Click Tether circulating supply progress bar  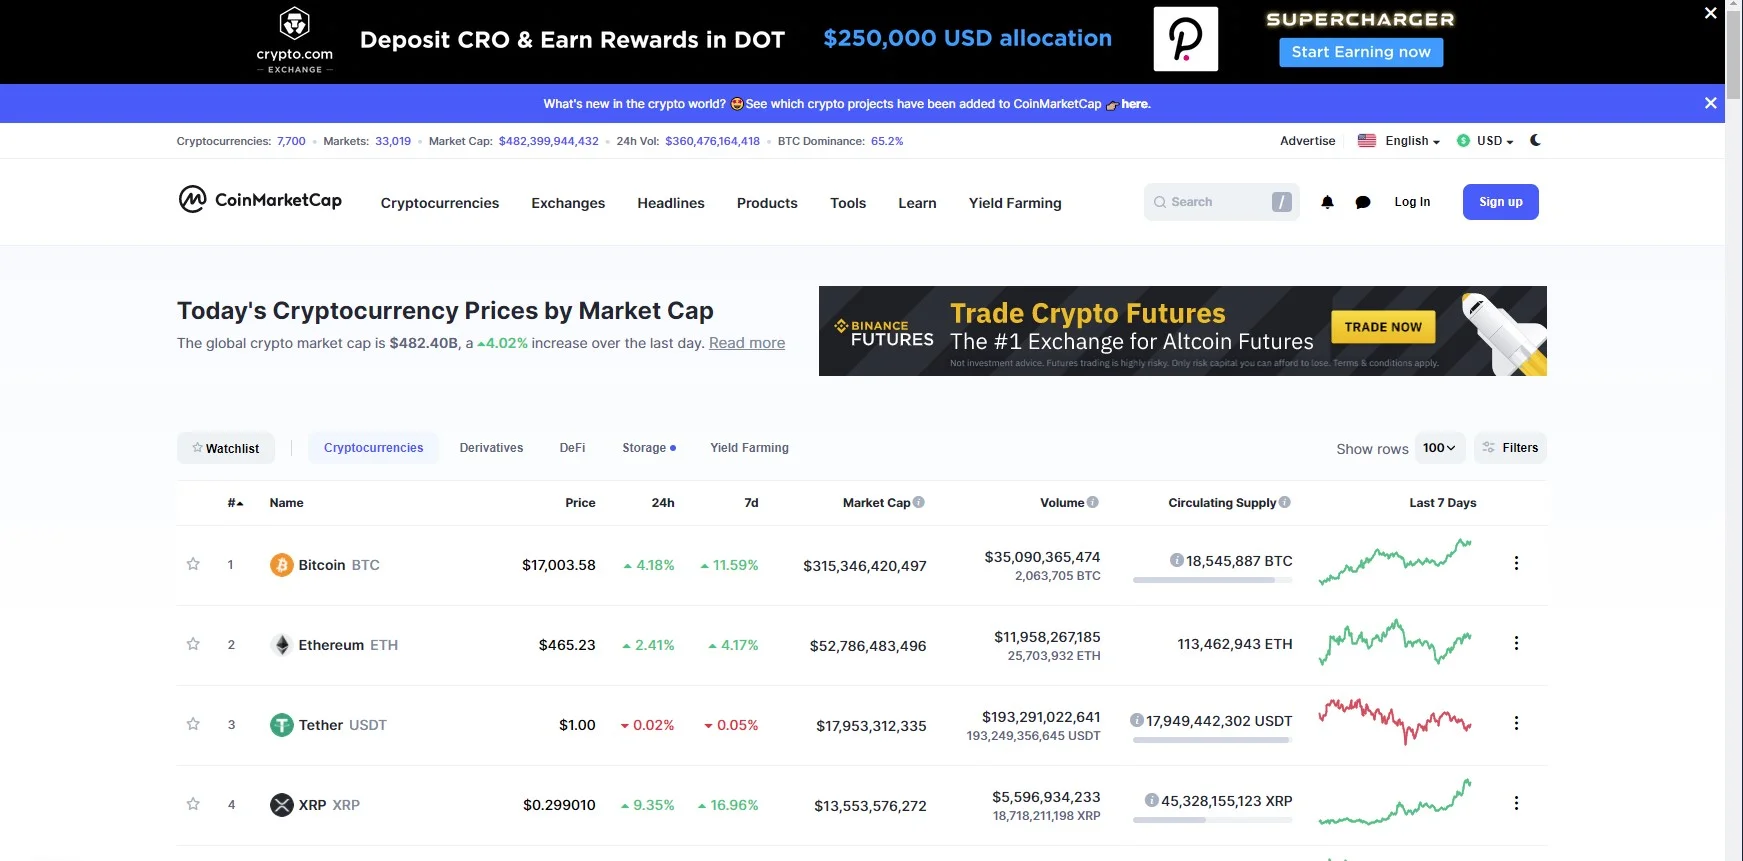click(1212, 740)
